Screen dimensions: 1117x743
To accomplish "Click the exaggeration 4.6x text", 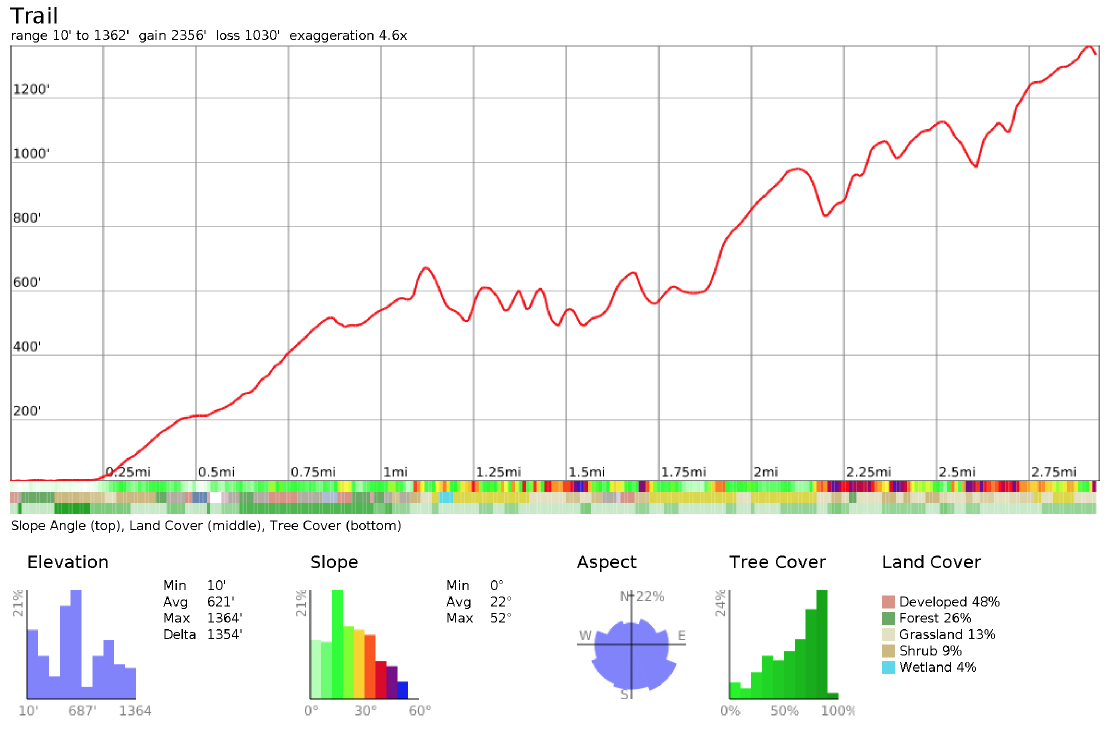I will coord(348,35).
